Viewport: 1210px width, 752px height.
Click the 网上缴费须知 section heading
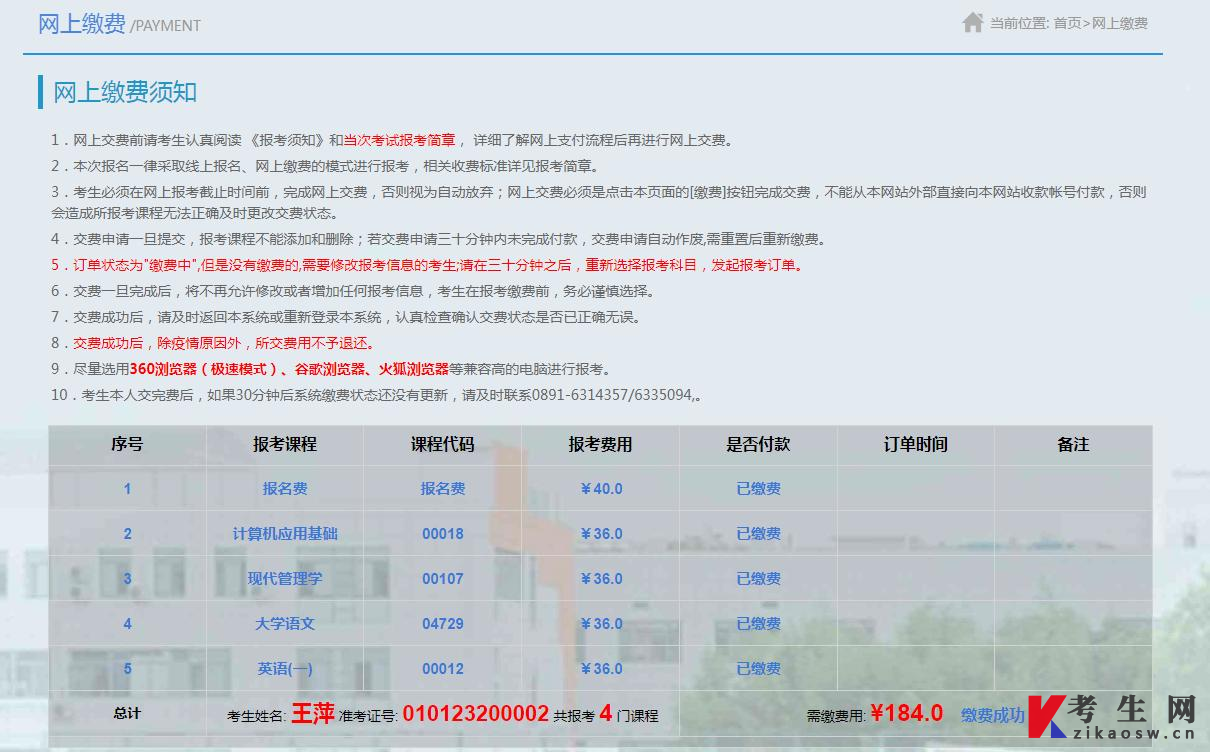pyautogui.click(x=125, y=92)
